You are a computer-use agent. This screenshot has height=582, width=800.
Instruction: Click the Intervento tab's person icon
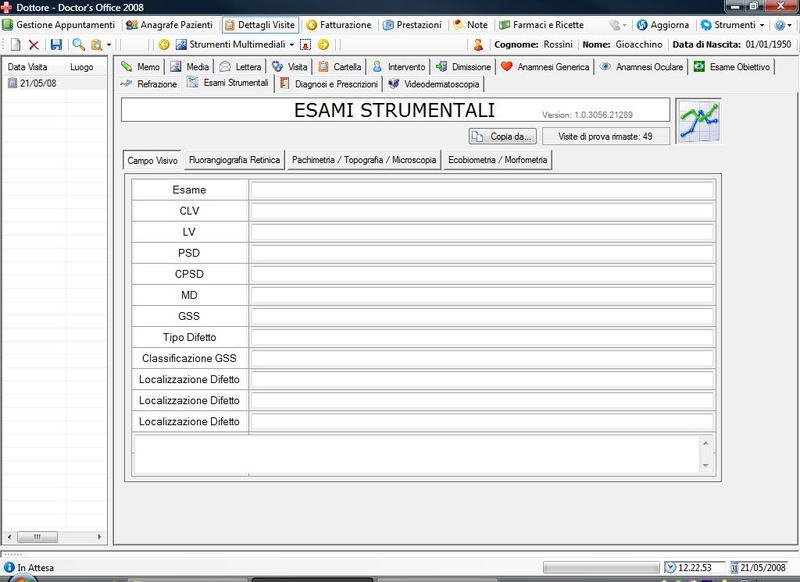point(377,67)
